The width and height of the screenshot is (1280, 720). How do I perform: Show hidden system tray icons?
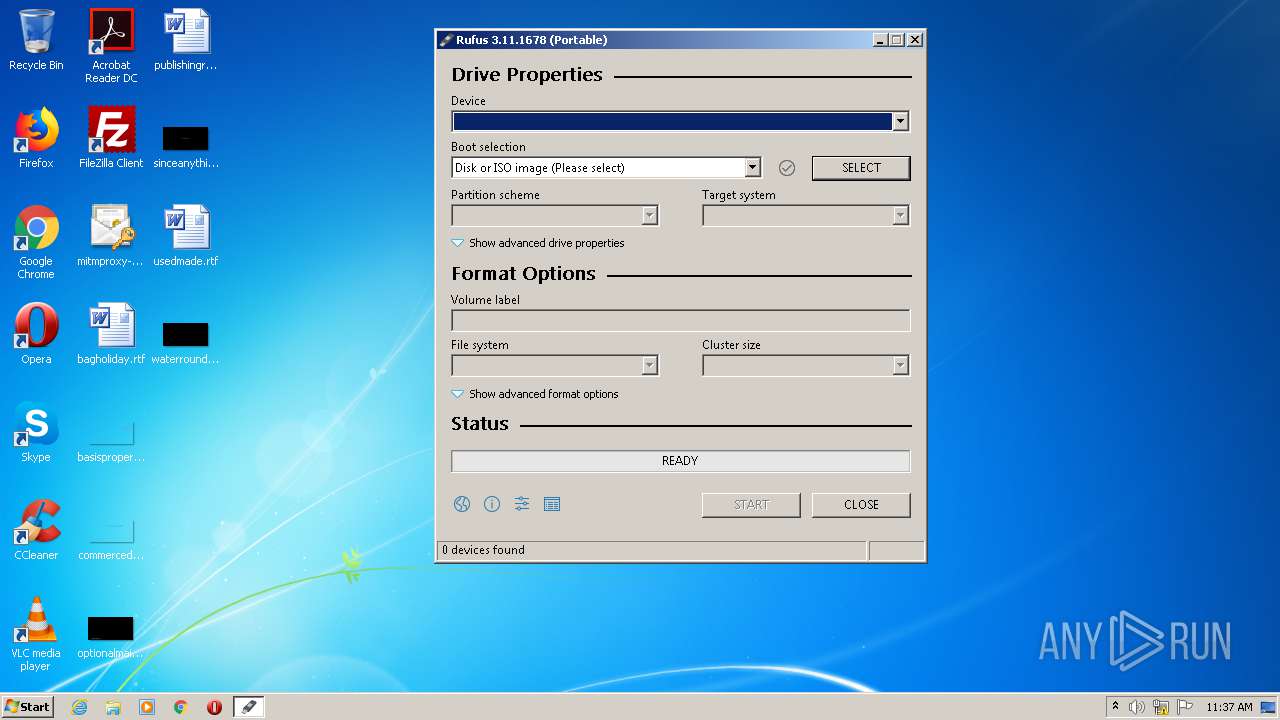(1116, 706)
